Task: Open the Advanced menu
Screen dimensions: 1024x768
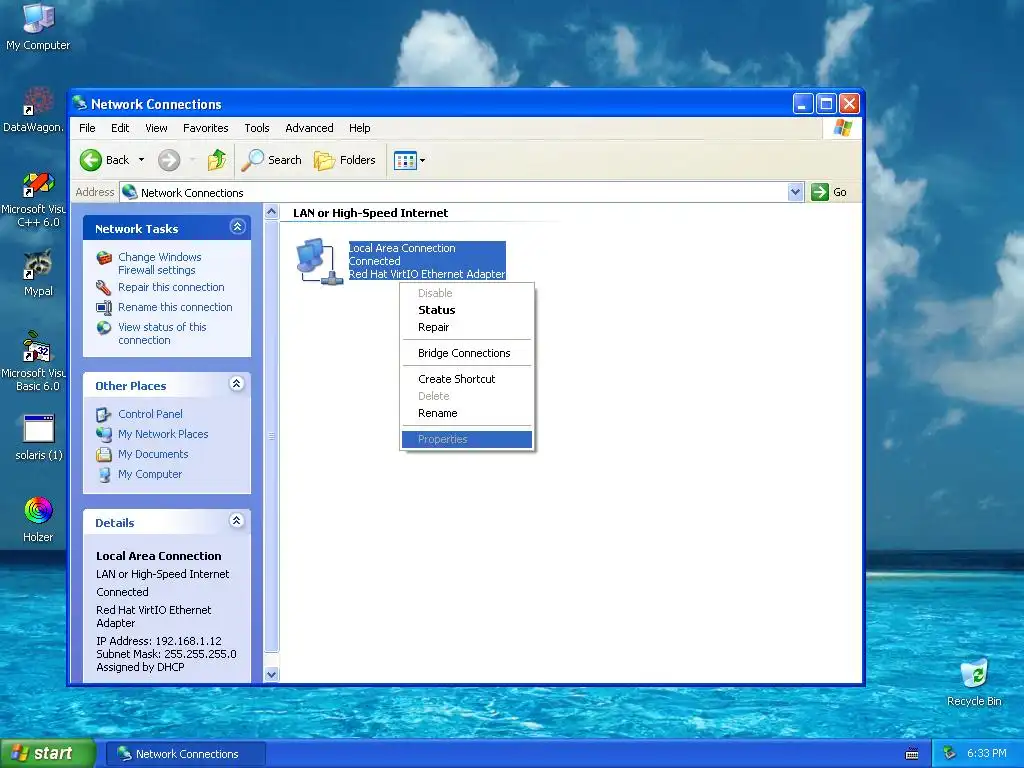Action: pyautogui.click(x=309, y=128)
